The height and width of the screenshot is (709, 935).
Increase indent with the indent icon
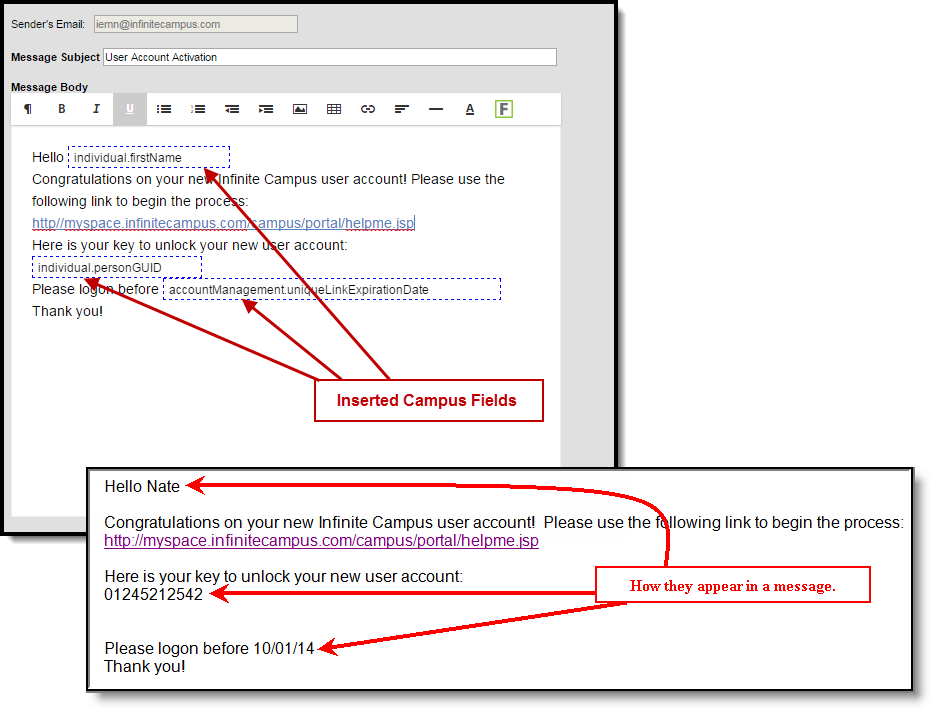tap(266, 109)
